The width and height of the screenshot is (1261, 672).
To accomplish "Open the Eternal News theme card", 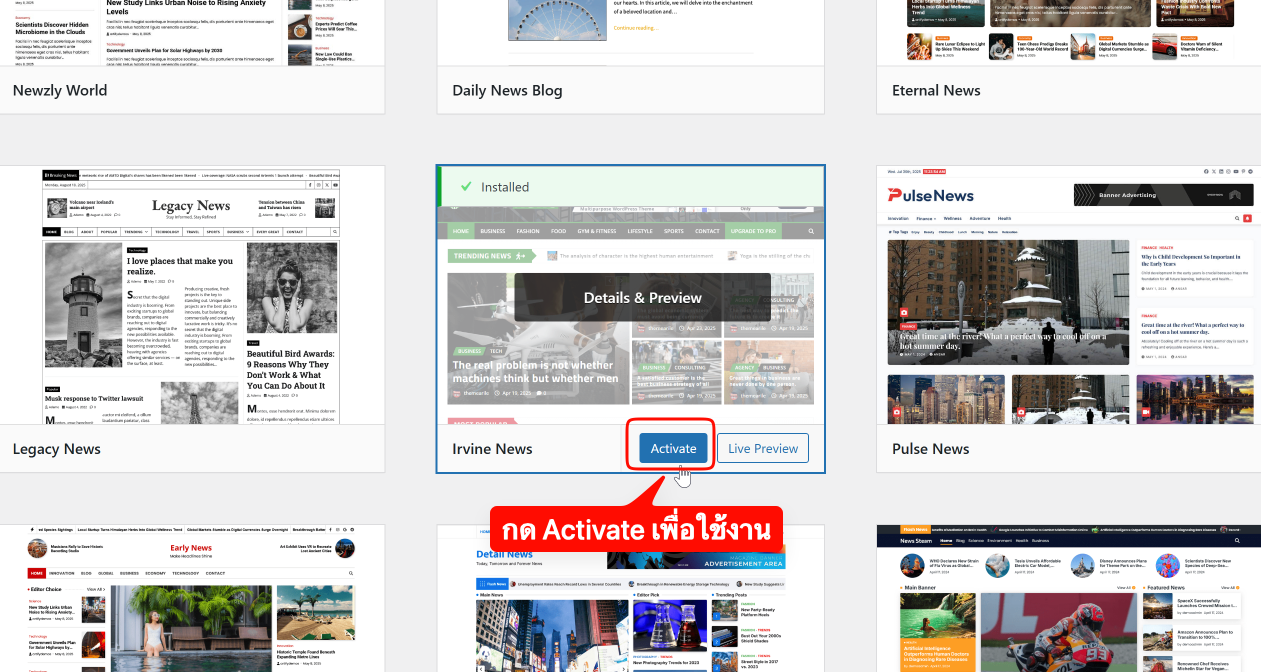I will click(x=936, y=90).
